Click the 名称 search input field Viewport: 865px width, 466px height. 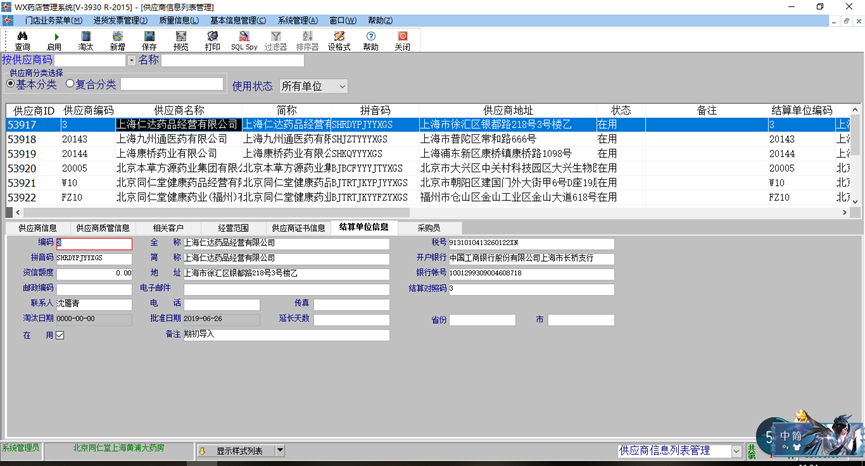point(232,60)
